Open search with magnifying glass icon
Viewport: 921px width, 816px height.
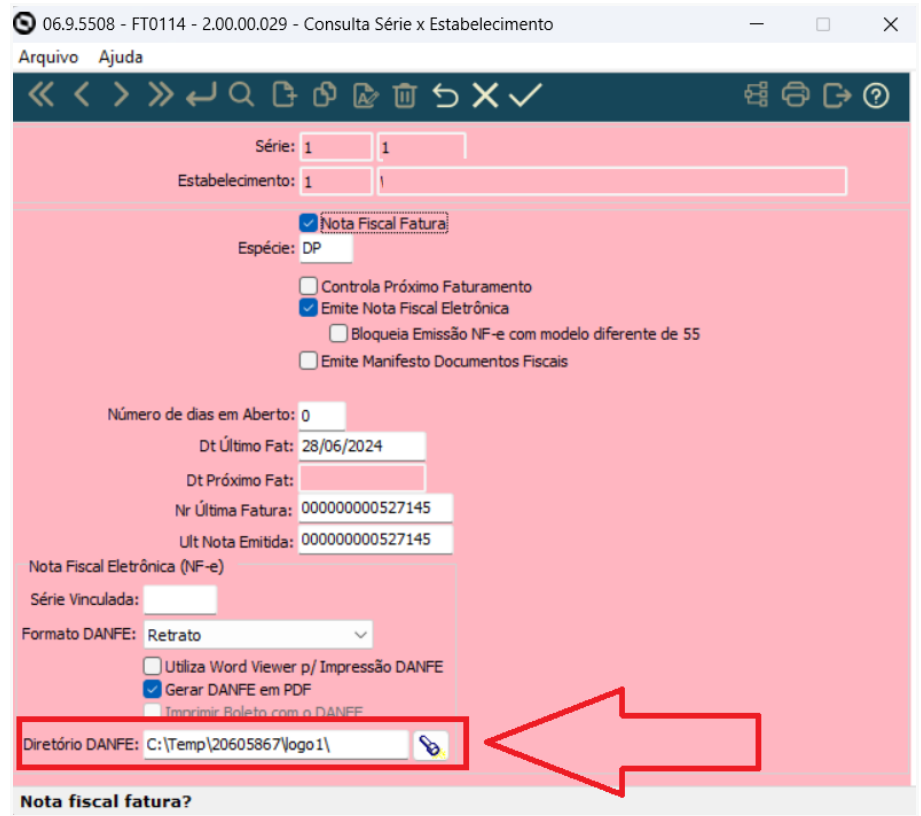(241, 95)
